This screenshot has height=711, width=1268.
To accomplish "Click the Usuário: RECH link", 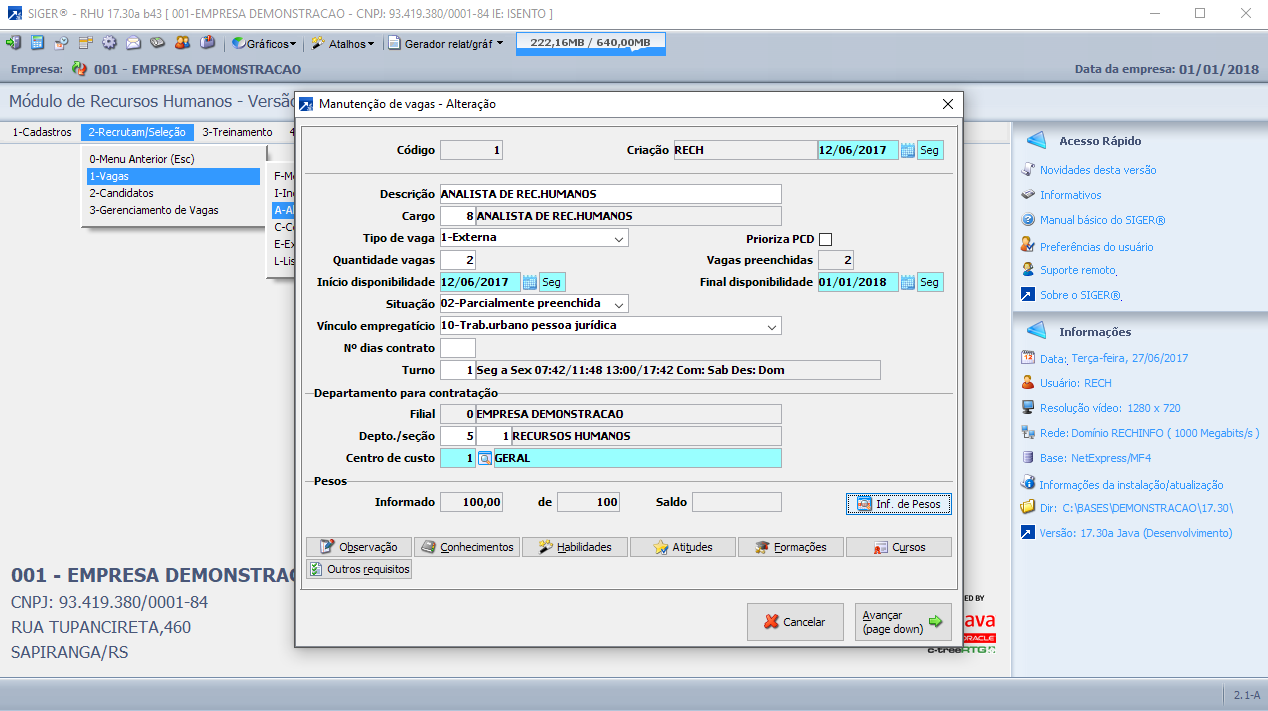I will (x=1076, y=383).
